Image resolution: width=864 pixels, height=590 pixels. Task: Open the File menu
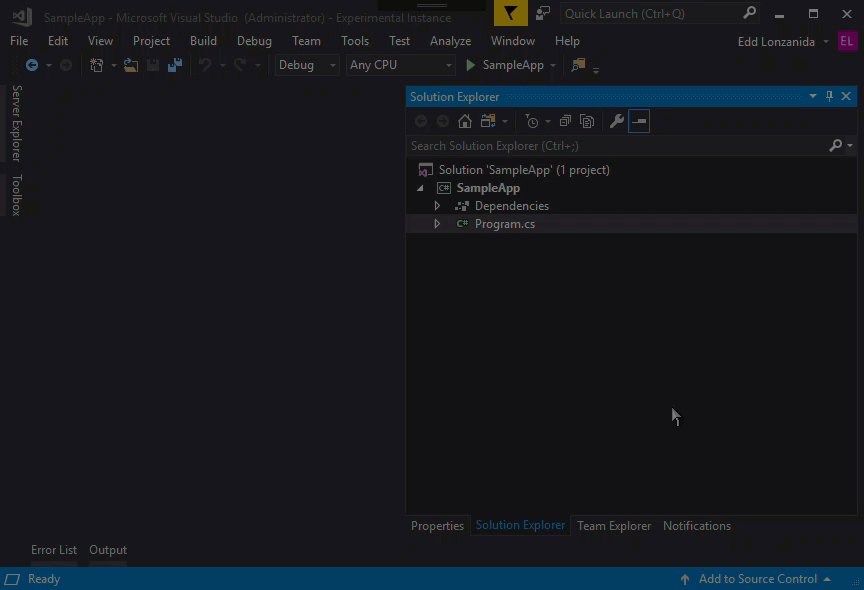click(x=19, y=41)
